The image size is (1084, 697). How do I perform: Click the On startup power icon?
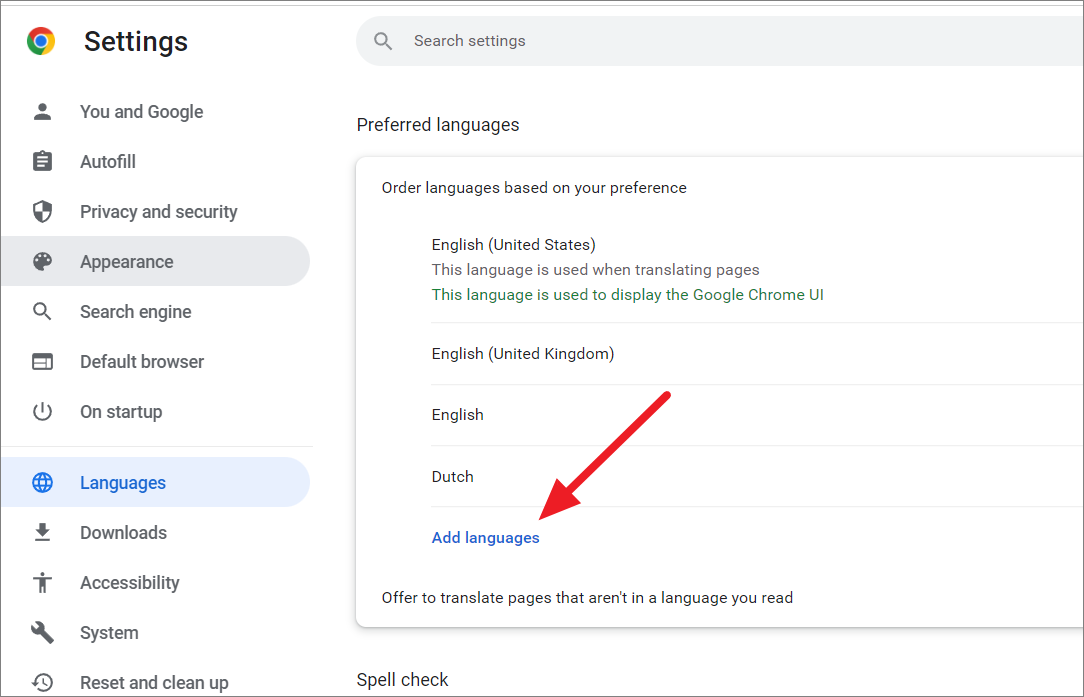[42, 411]
